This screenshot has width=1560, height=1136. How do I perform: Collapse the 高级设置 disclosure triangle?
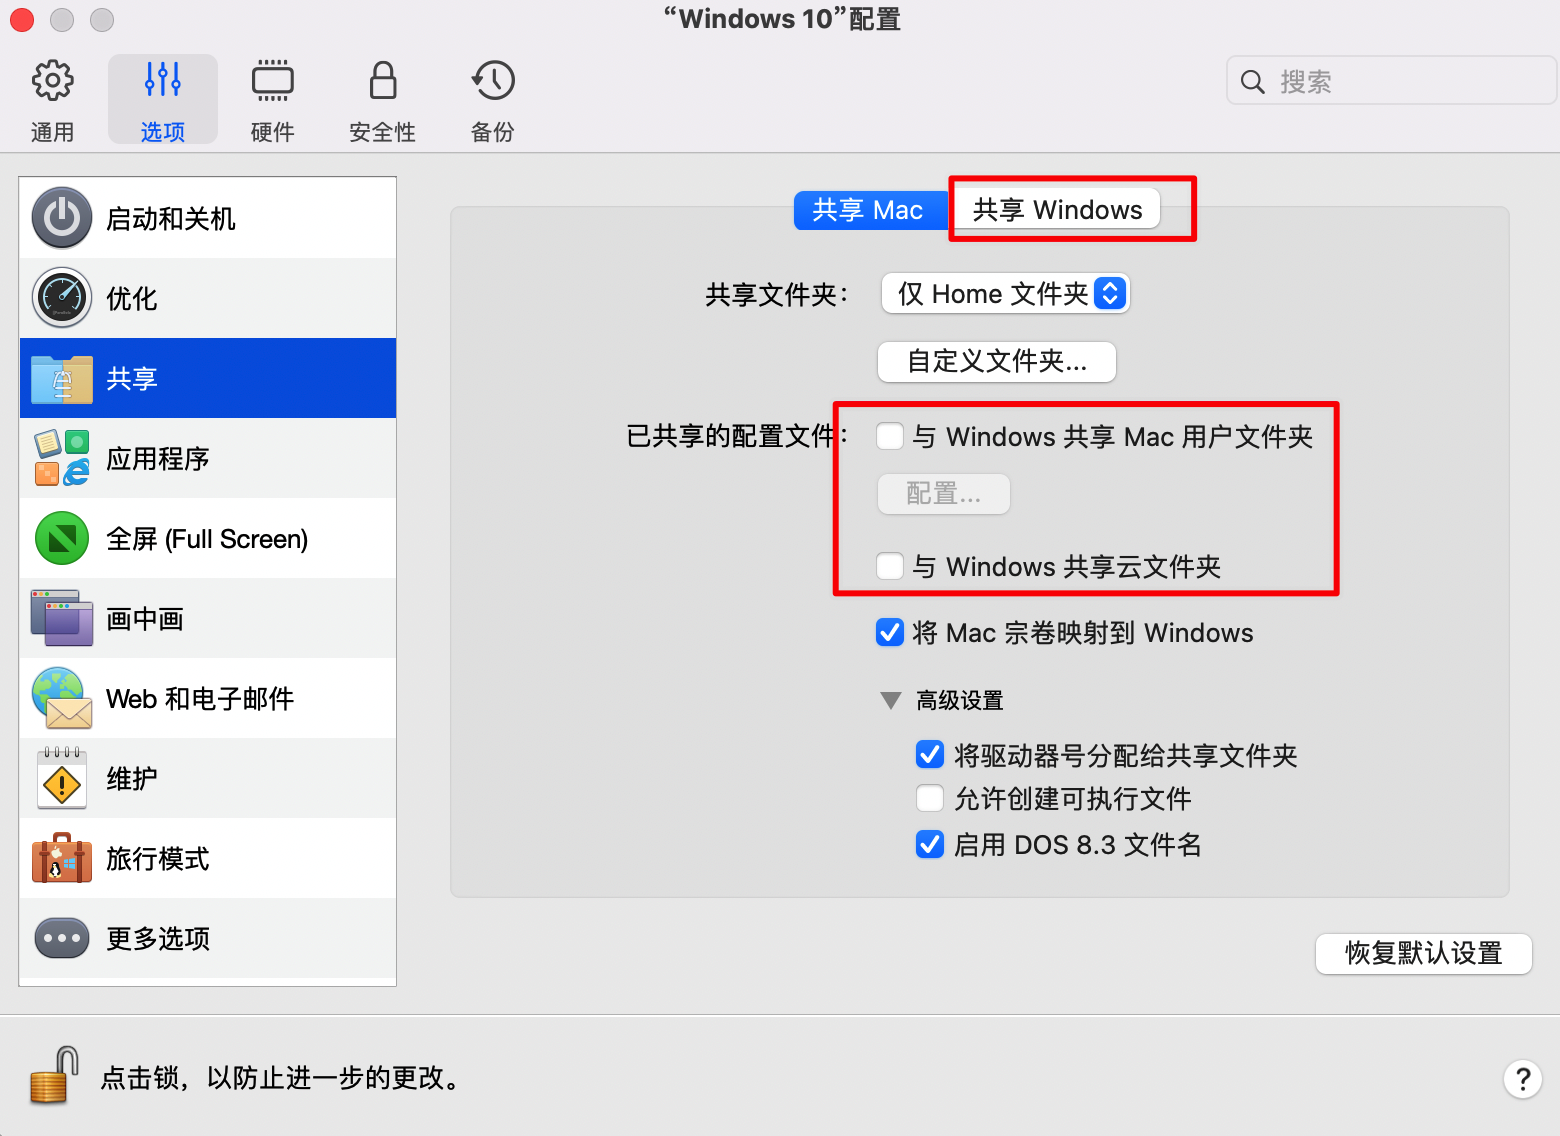(890, 700)
